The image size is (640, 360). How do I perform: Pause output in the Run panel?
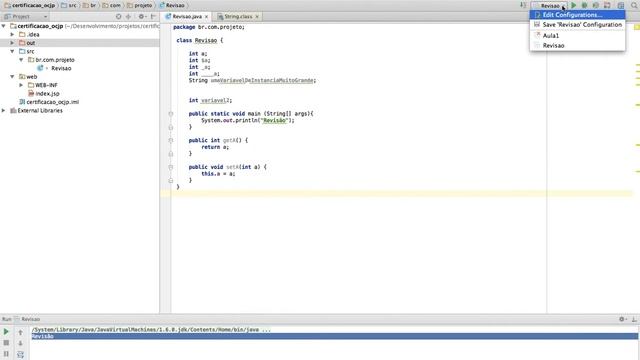(6, 354)
